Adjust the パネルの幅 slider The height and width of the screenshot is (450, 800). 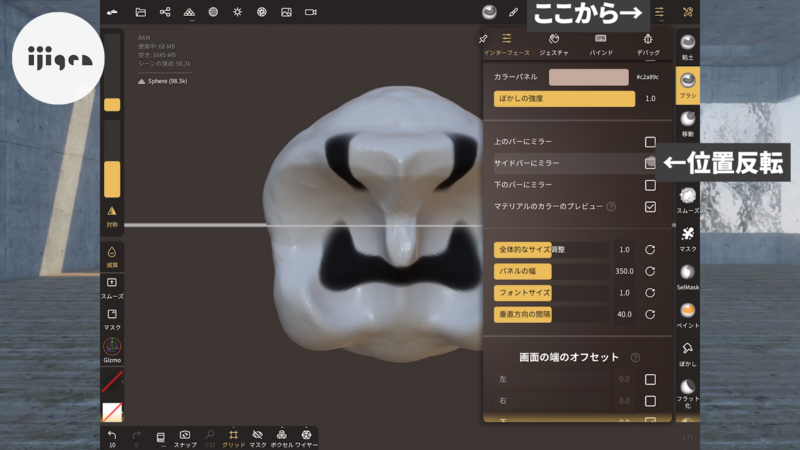tap(551, 271)
